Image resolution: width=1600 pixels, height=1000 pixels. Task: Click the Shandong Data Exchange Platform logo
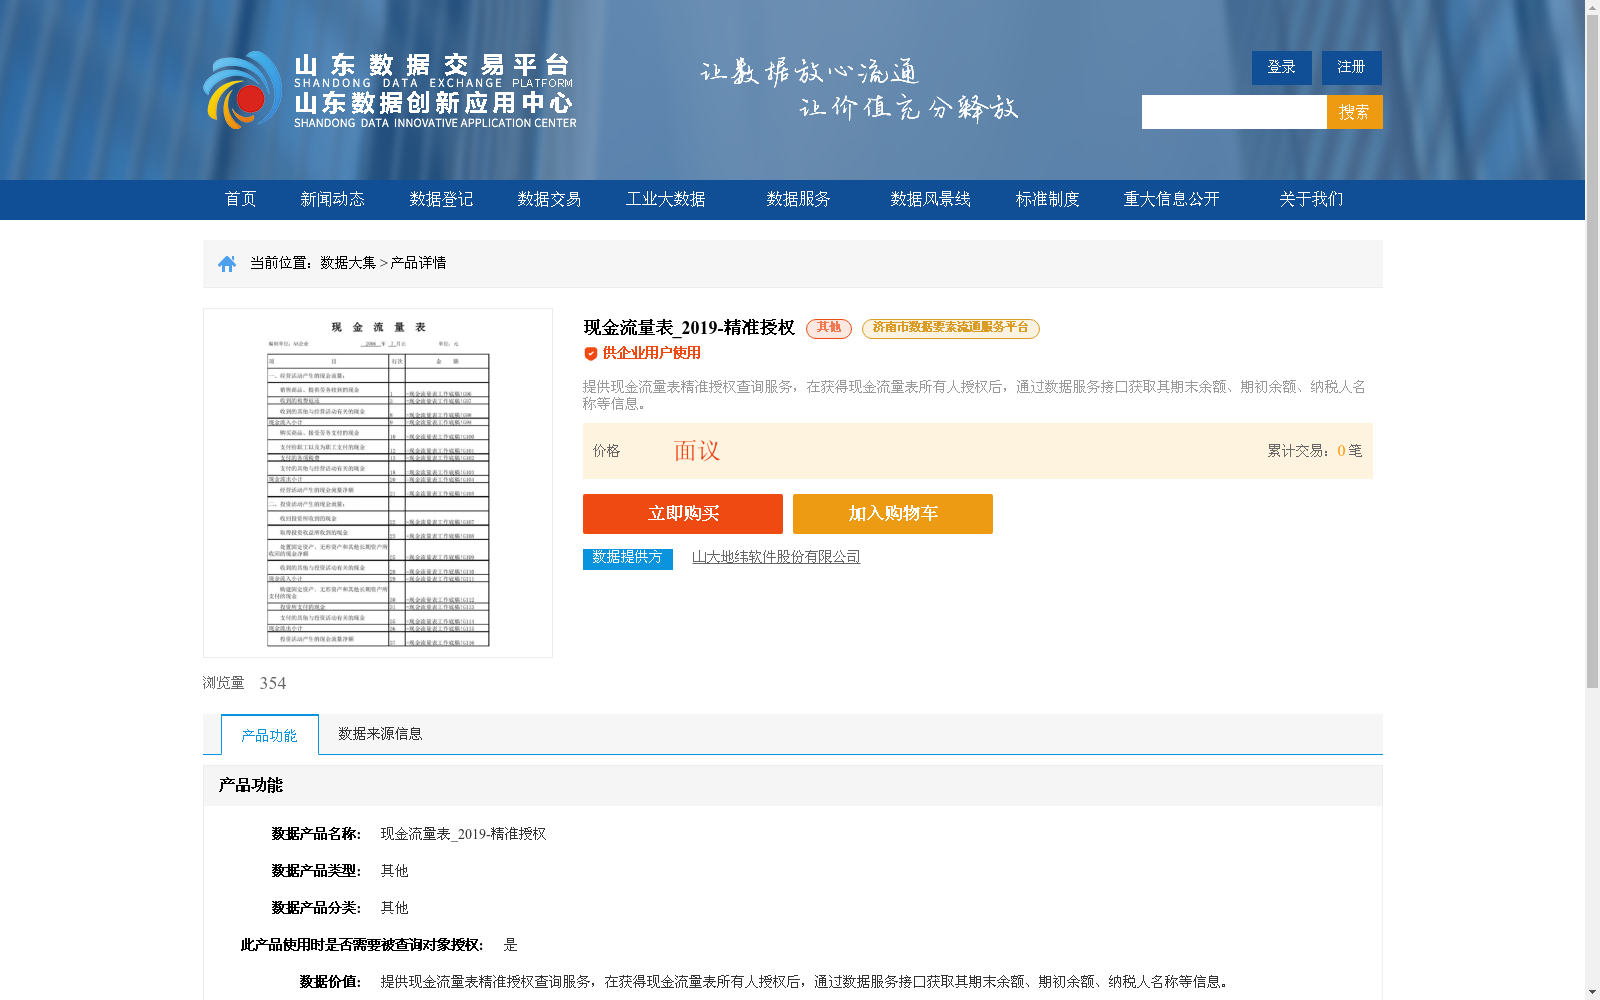click(x=390, y=90)
